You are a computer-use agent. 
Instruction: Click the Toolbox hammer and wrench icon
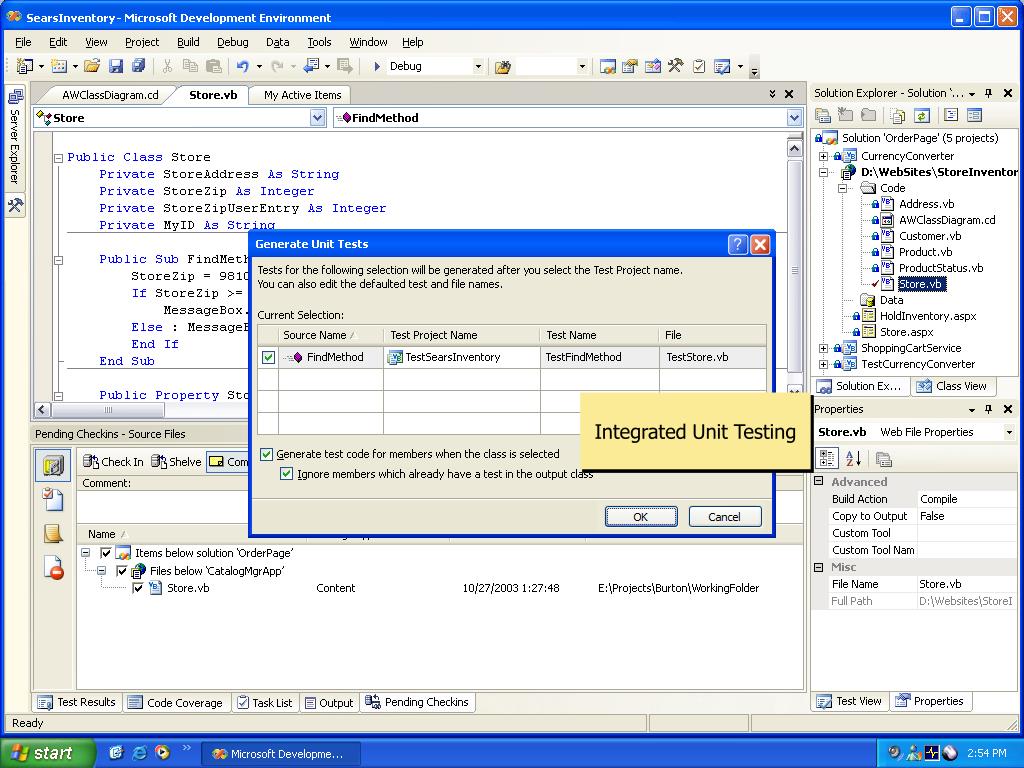click(675, 66)
